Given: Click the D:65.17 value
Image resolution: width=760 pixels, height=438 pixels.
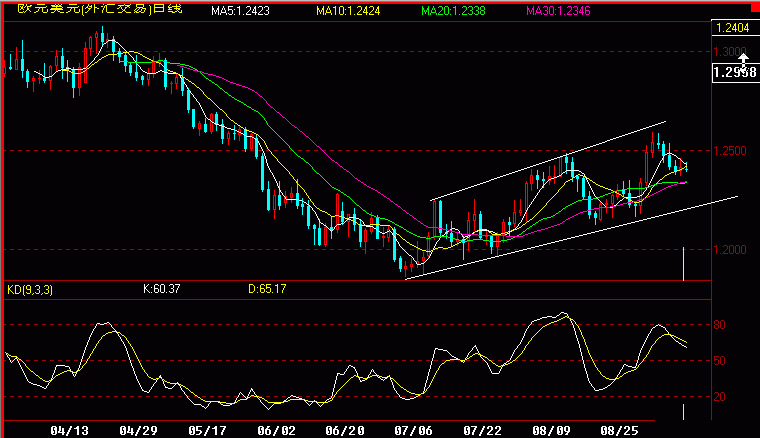Looking at the screenshot, I should coord(267,289).
